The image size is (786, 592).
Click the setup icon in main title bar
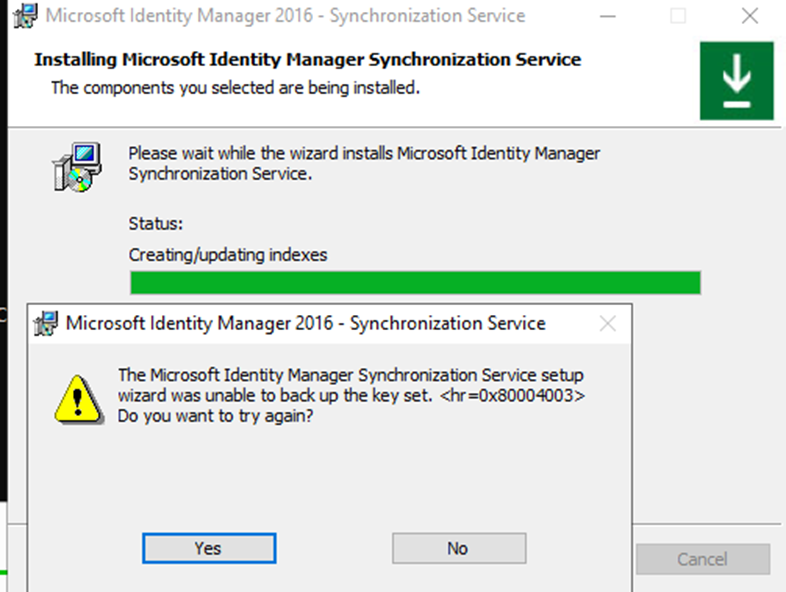click(25, 16)
